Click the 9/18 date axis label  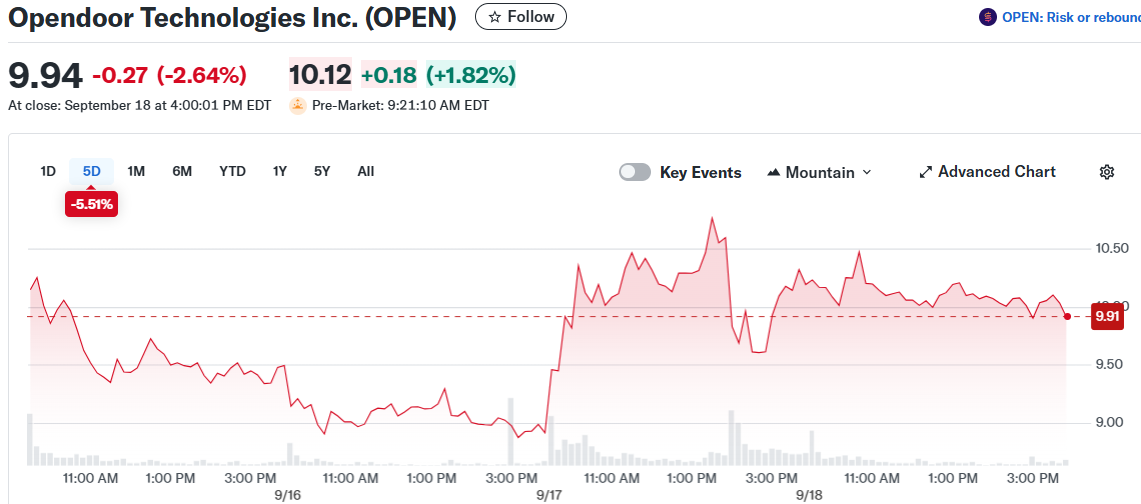tap(808, 495)
